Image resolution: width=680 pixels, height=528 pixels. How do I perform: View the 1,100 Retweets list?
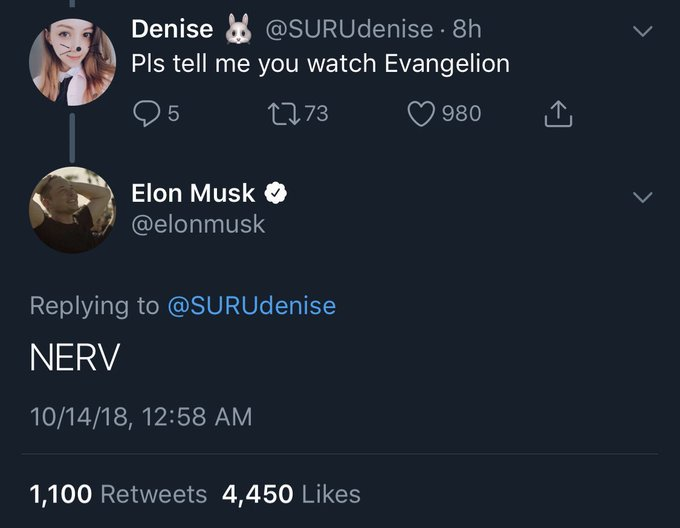118,494
